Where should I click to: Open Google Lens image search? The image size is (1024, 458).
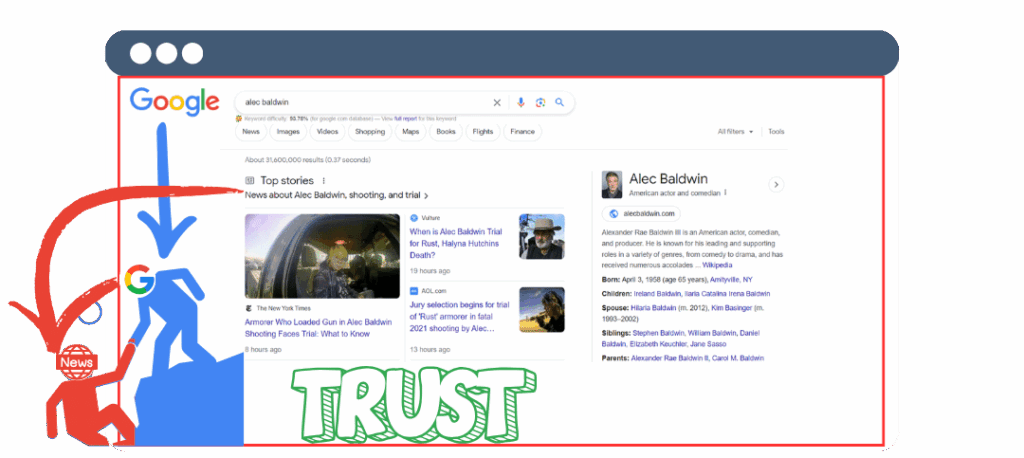point(540,103)
